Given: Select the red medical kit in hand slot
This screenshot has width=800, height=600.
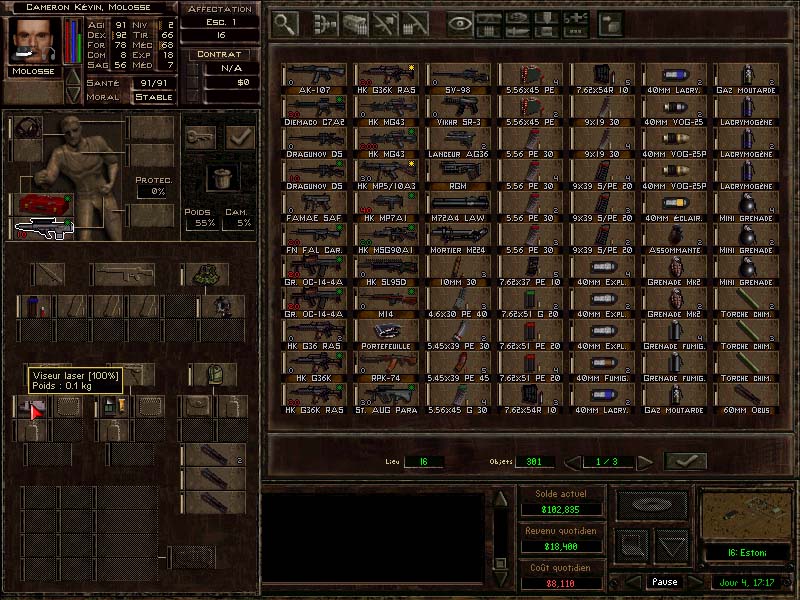Looking at the screenshot, I should [x=44, y=205].
